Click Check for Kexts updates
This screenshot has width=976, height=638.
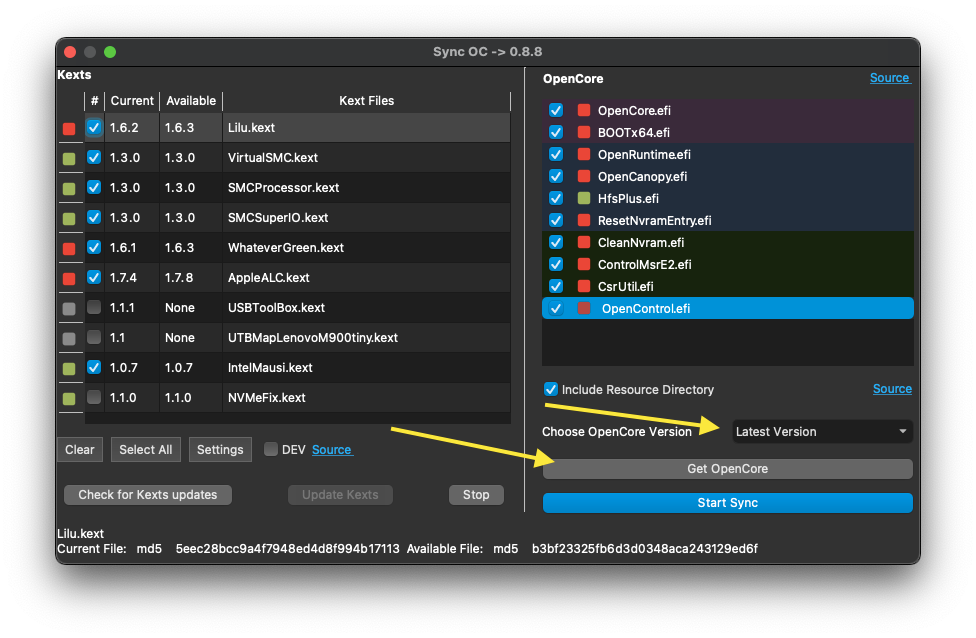click(148, 495)
